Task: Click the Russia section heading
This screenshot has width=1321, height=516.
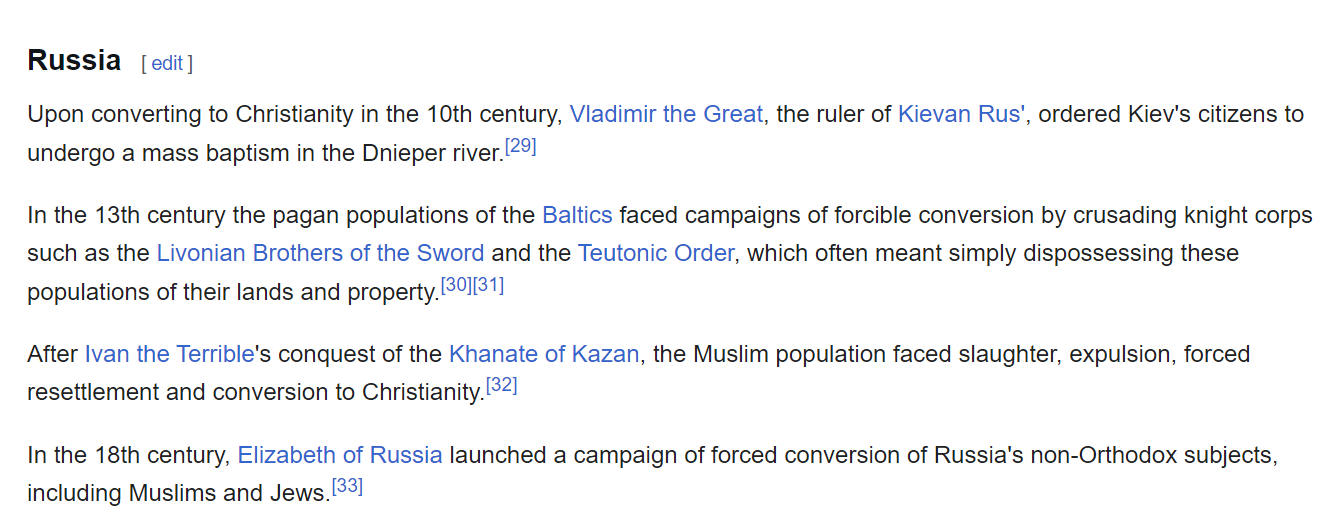Action: click(x=74, y=60)
